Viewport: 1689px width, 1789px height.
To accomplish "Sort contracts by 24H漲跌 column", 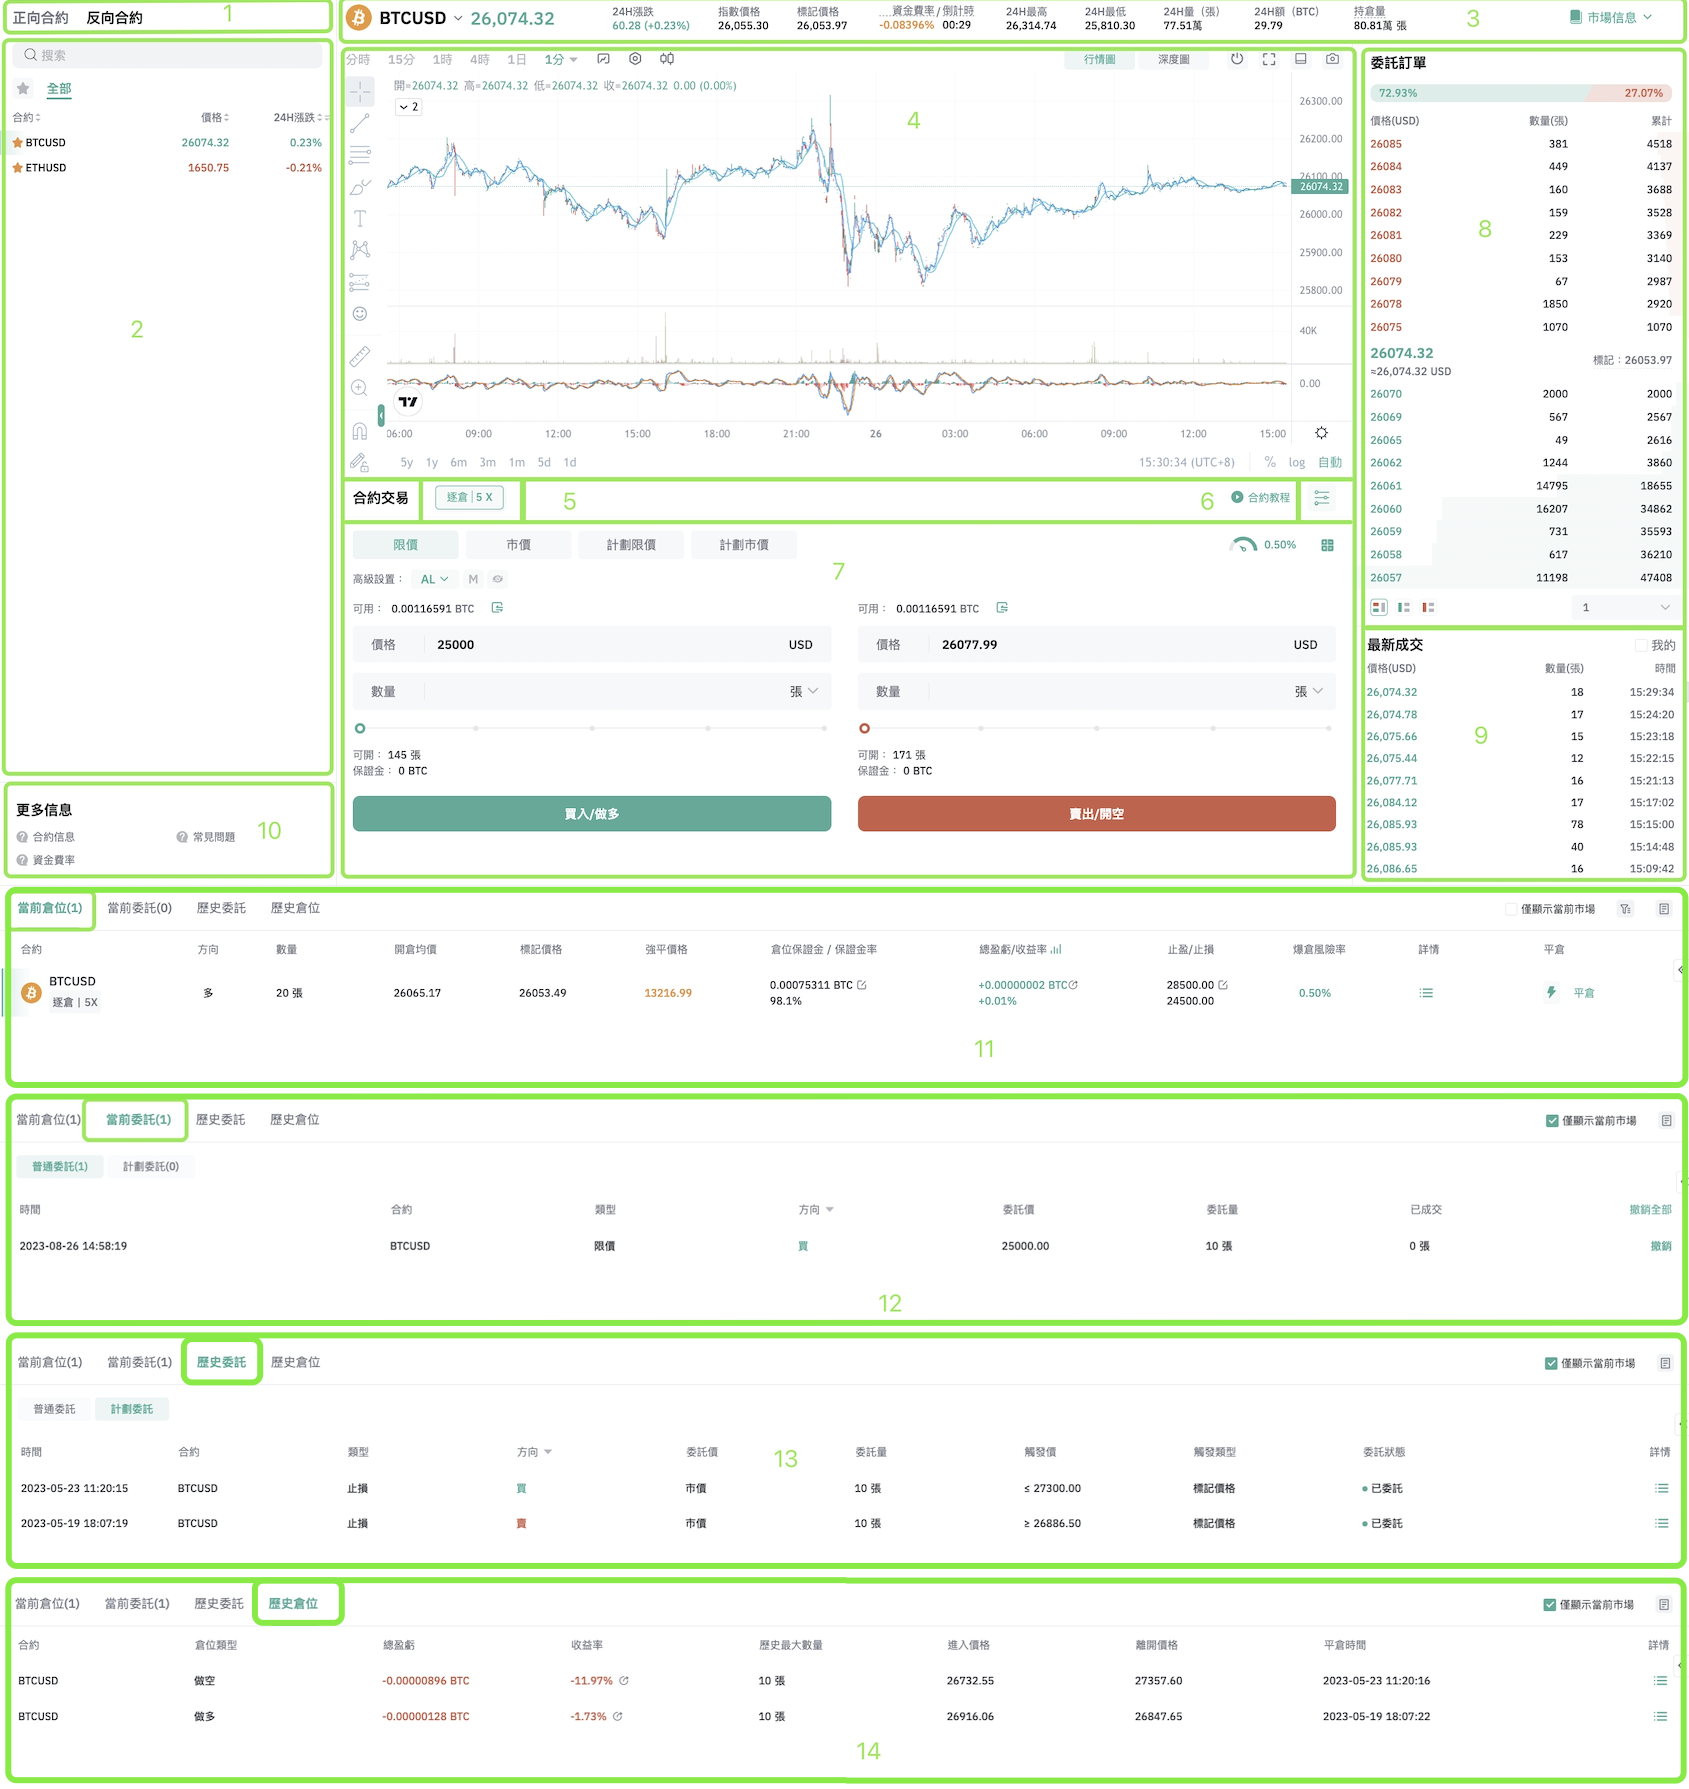I will [298, 118].
